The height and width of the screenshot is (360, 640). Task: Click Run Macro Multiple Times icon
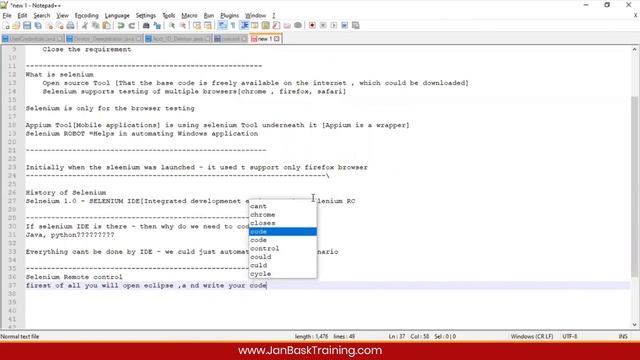[x=344, y=25]
